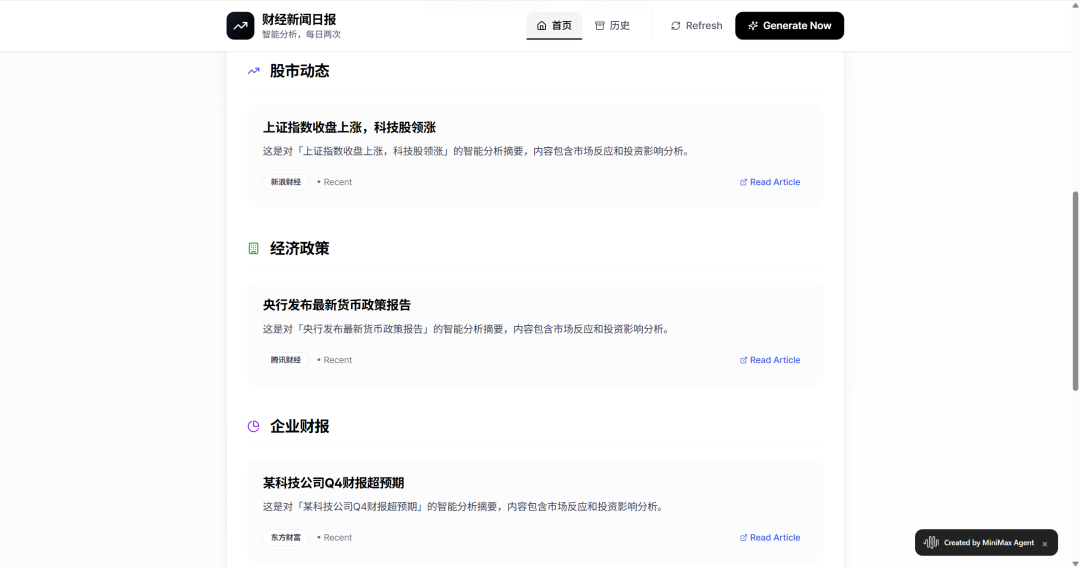Read Article for 某科技公司Q4财报 story
The height and width of the screenshot is (568, 1080).
(x=770, y=537)
